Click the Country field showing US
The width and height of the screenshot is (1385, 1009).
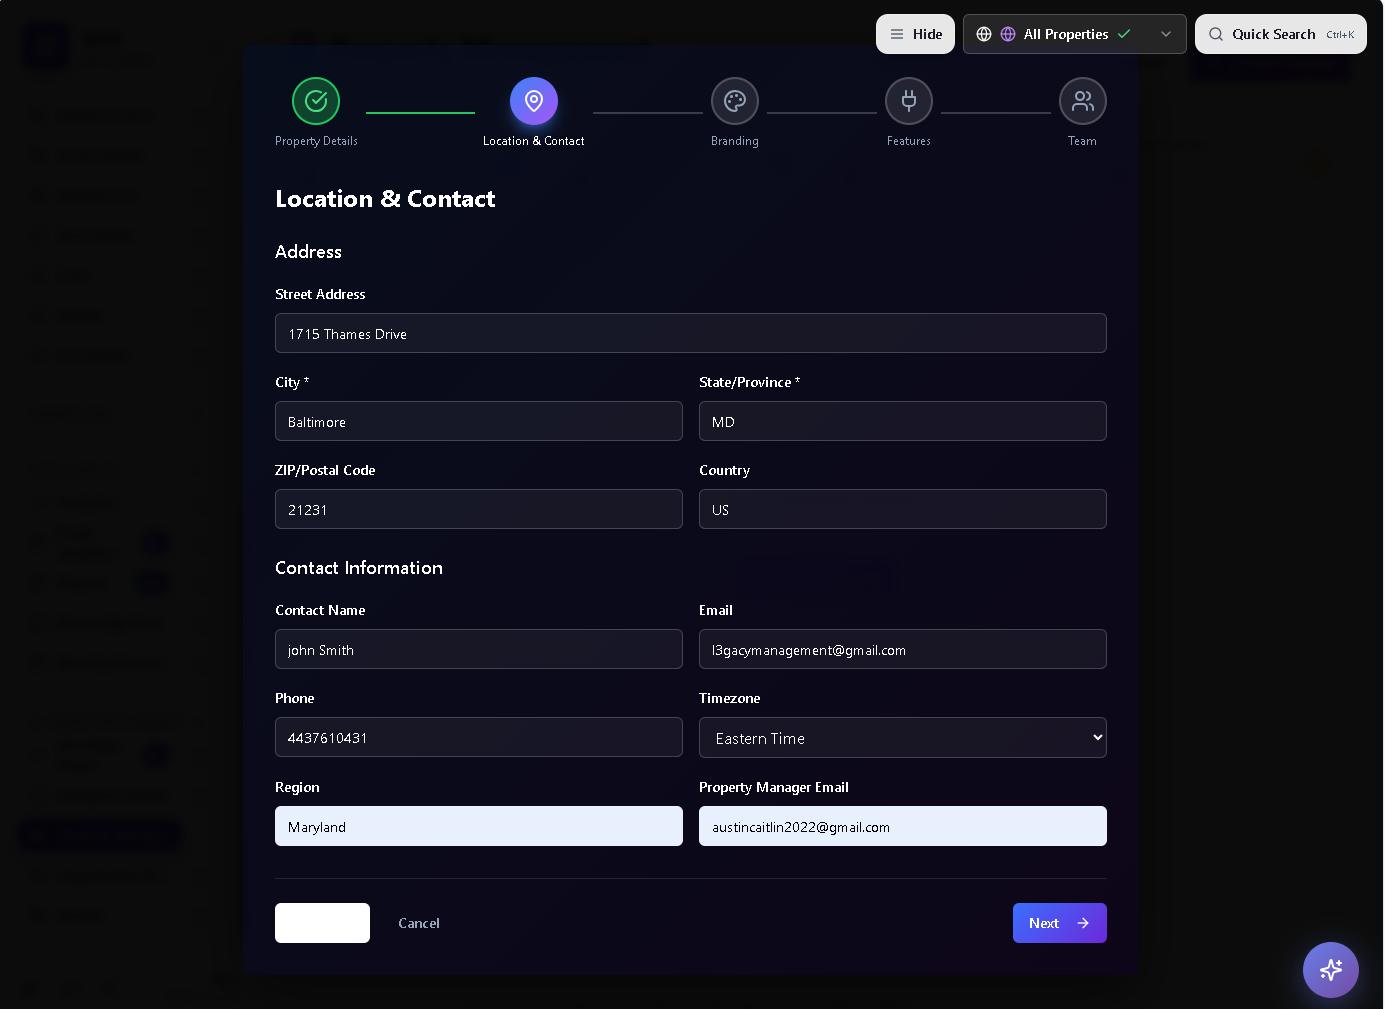[x=902, y=510]
